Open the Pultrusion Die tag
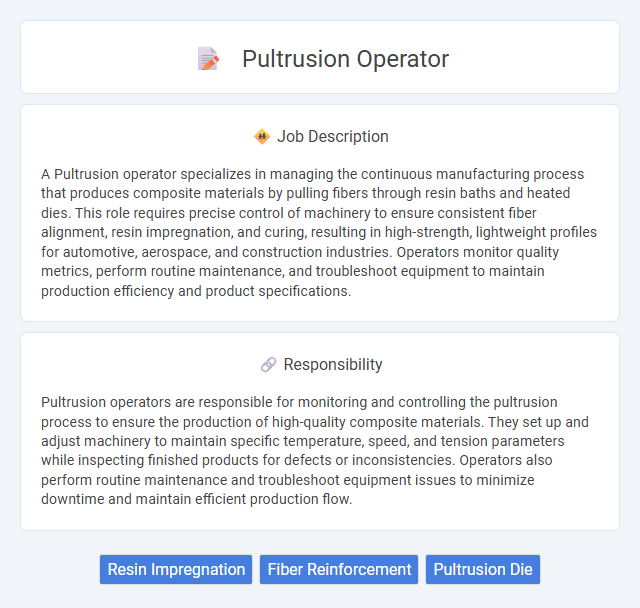 pos(483,569)
